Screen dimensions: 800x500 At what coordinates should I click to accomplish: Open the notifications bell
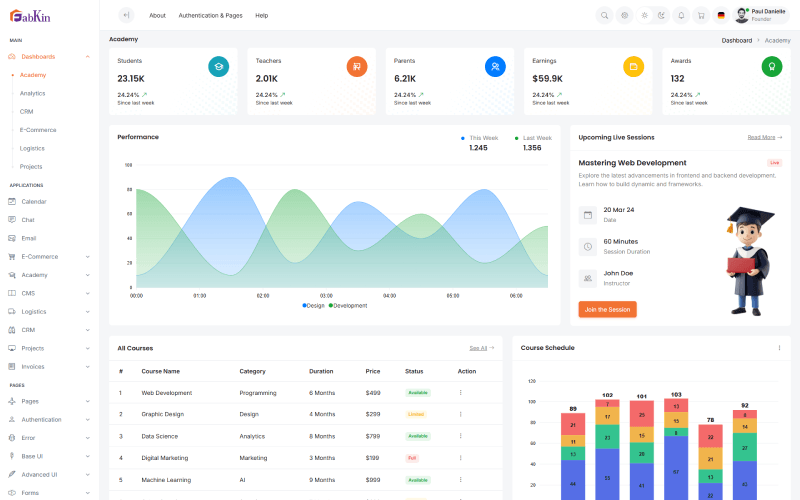[681, 15]
